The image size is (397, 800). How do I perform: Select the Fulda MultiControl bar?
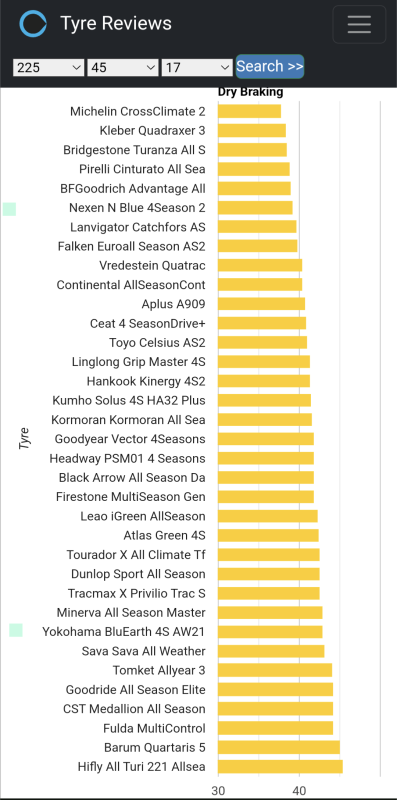(x=276, y=728)
